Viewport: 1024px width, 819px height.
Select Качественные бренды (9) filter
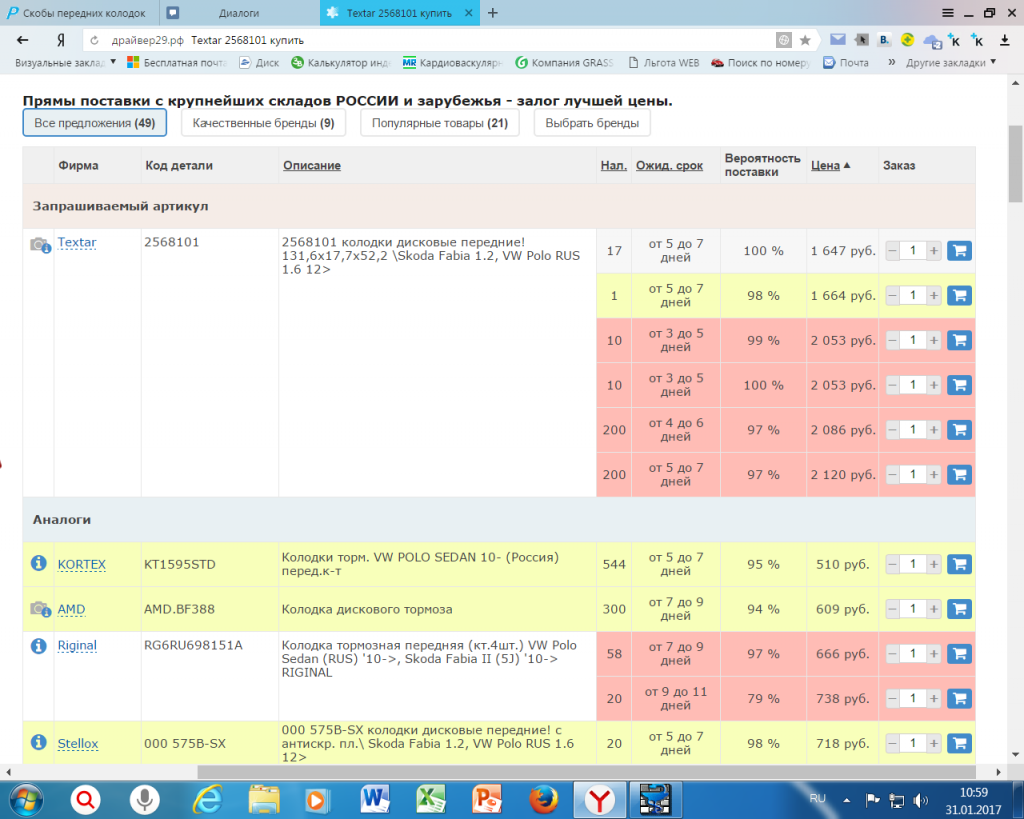[x=263, y=123]
